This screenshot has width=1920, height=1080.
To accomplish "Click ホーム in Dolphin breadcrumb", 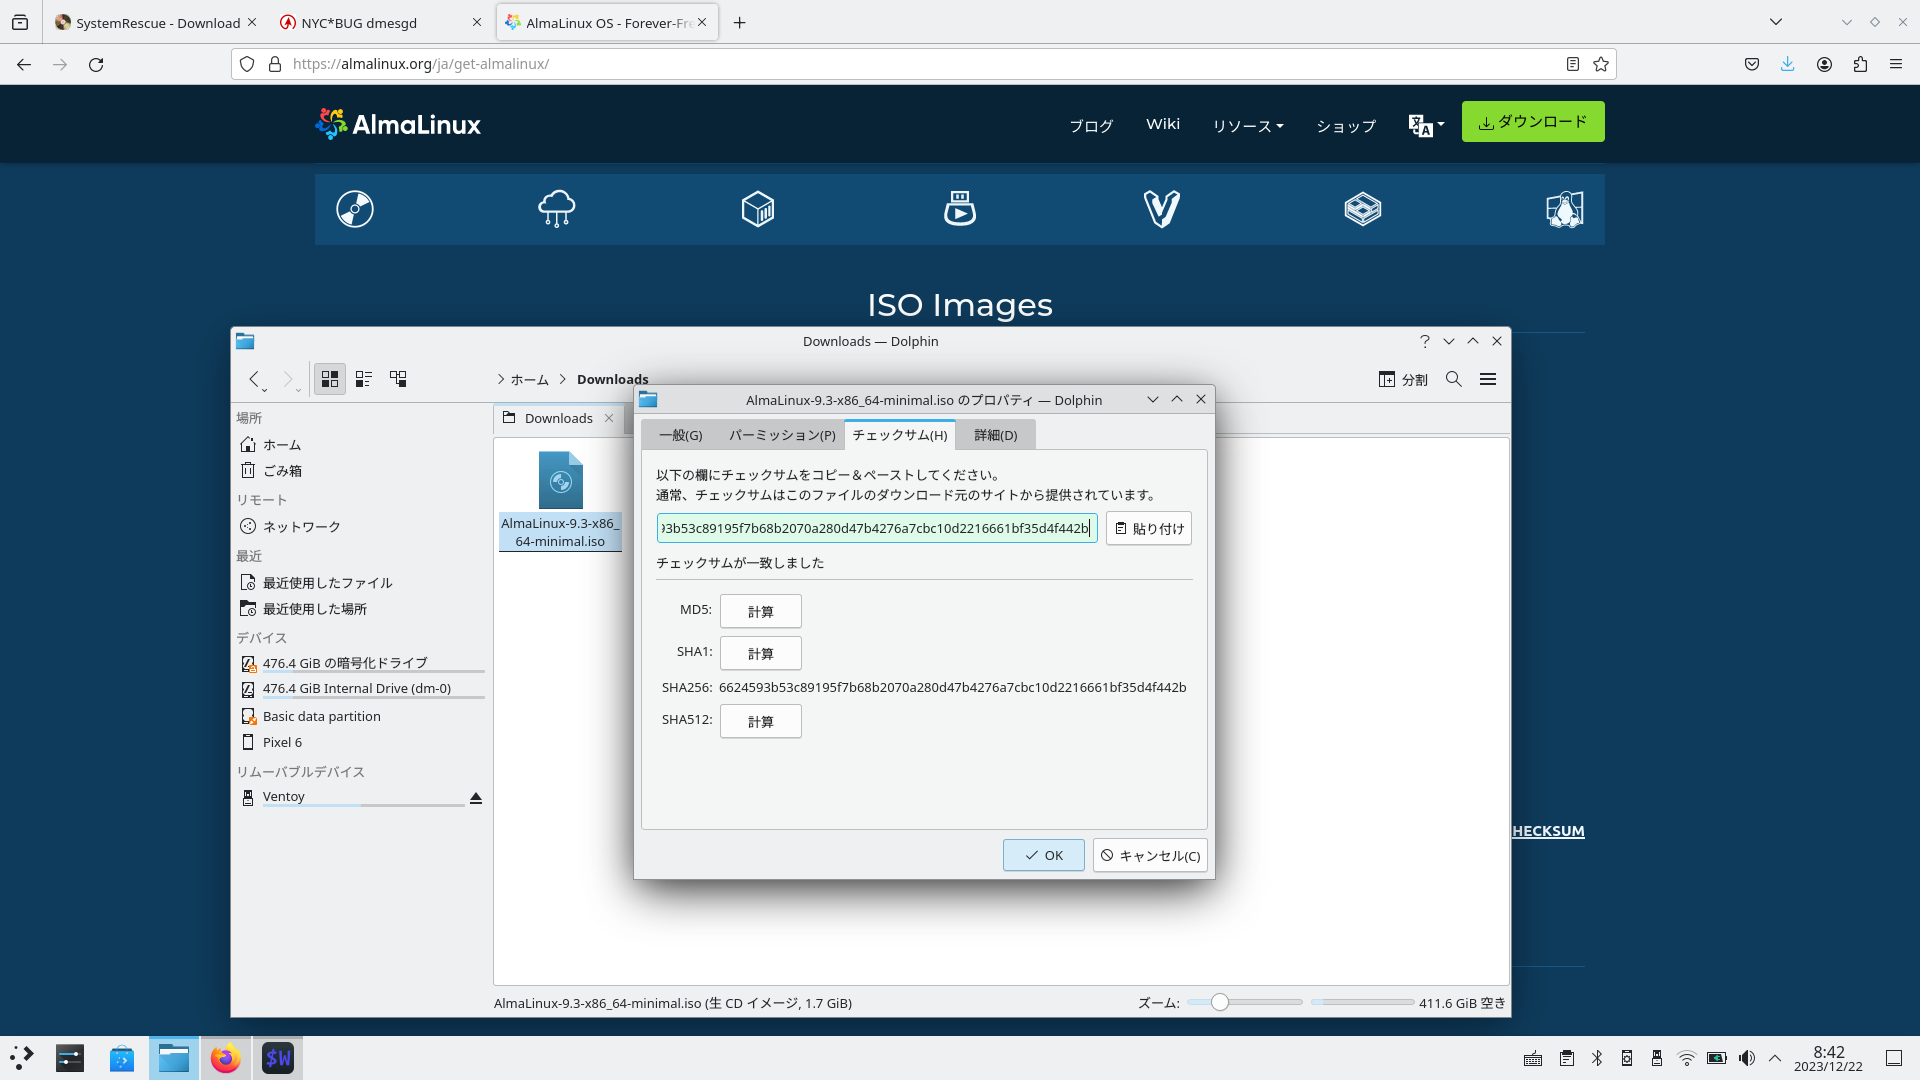I will 529,379.
